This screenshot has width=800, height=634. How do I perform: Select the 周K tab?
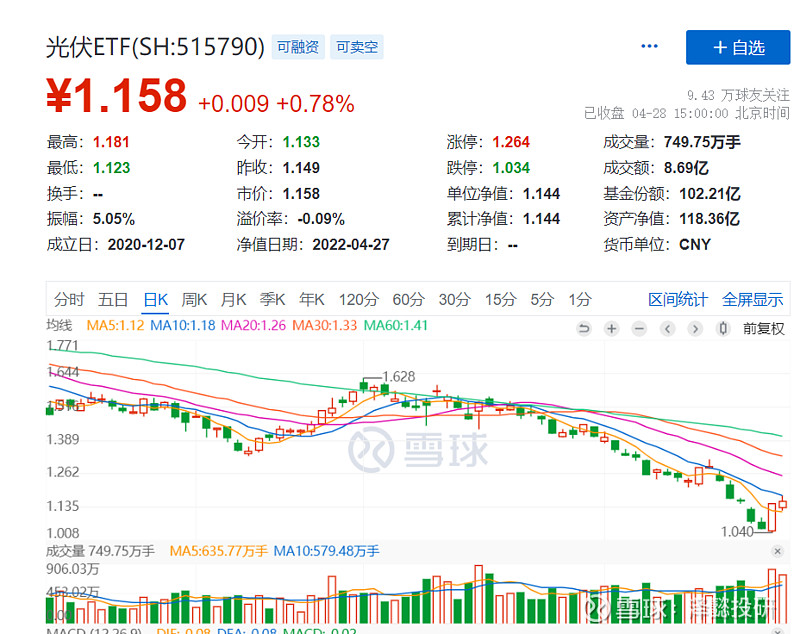(194, 299)
